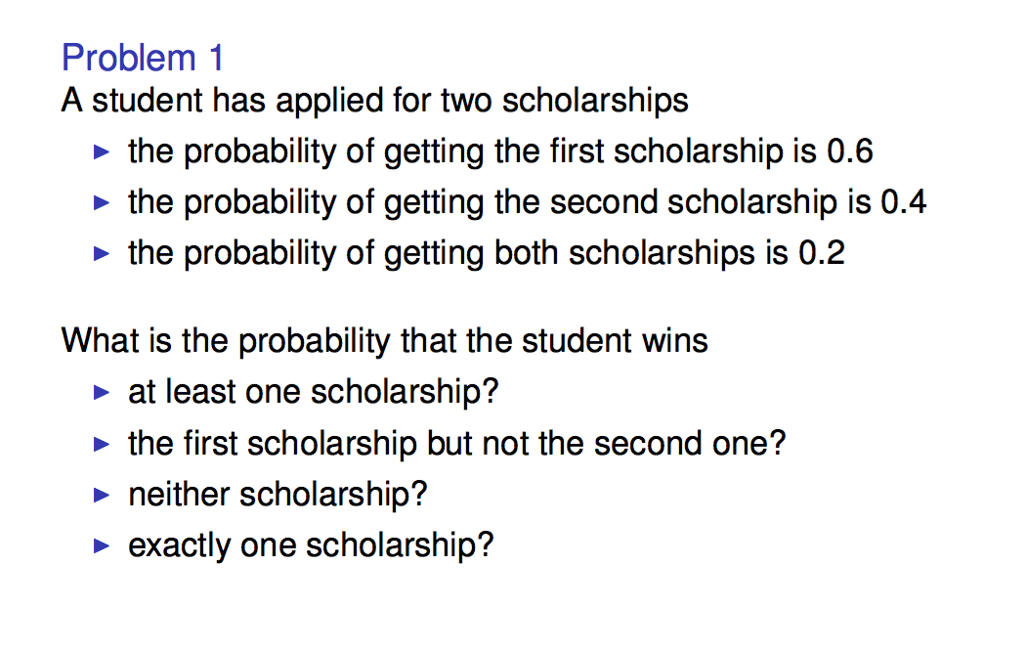This screenshot has height=653, width=1024.
Task: Click the line 'A student has applied for two scholarships'
Action: [375, 101]
